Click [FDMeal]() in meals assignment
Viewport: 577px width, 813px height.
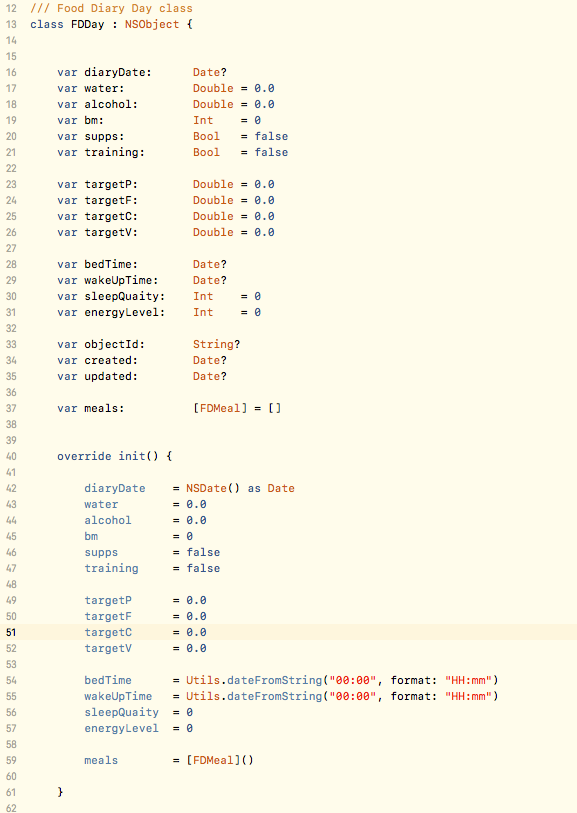point(220,761)
